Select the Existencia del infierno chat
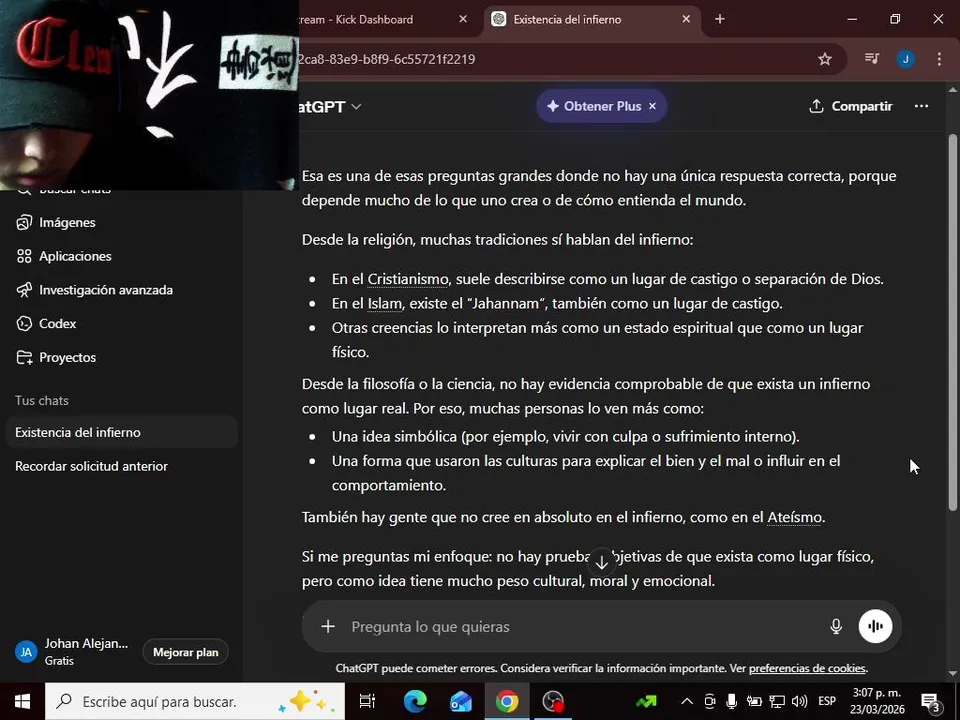The image size is (960, 720). (121, 432)
